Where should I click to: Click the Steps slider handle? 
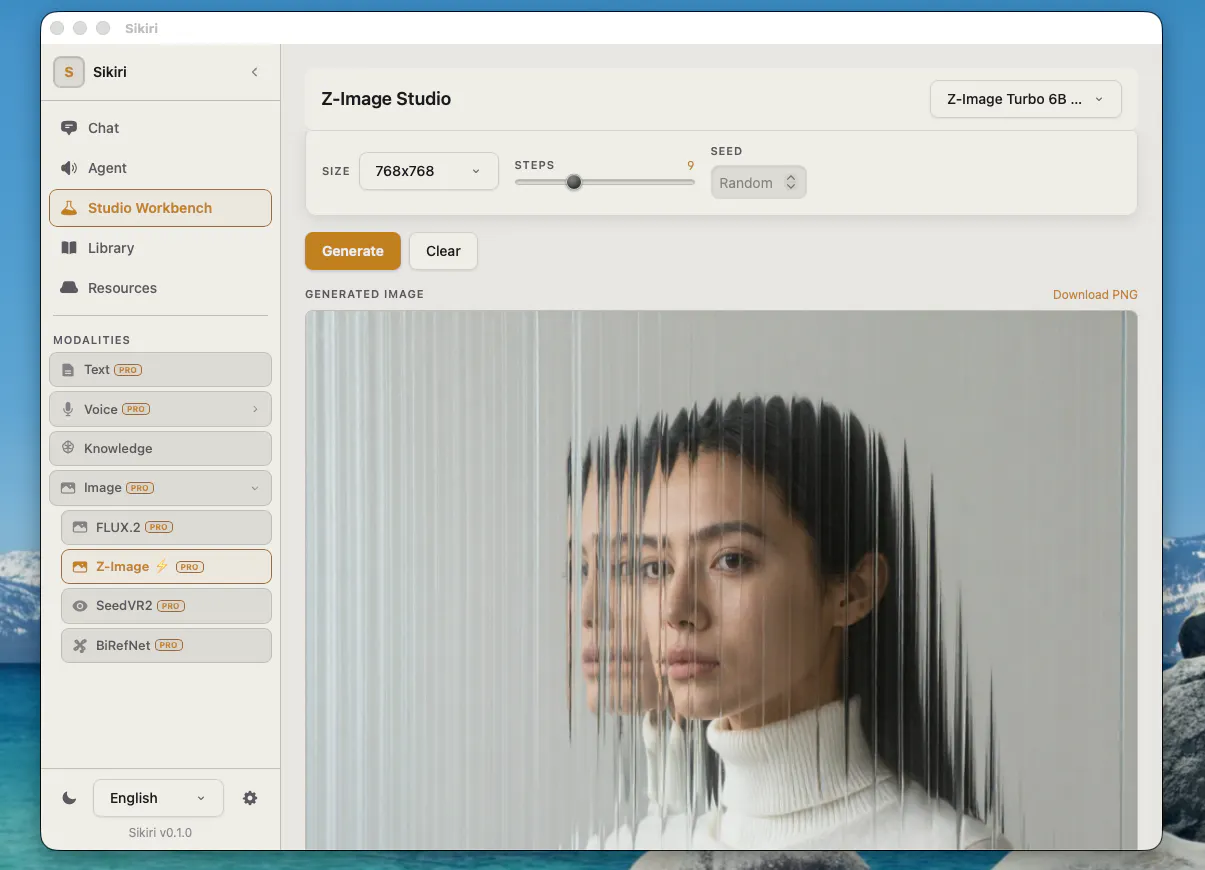tap(574, 182)
